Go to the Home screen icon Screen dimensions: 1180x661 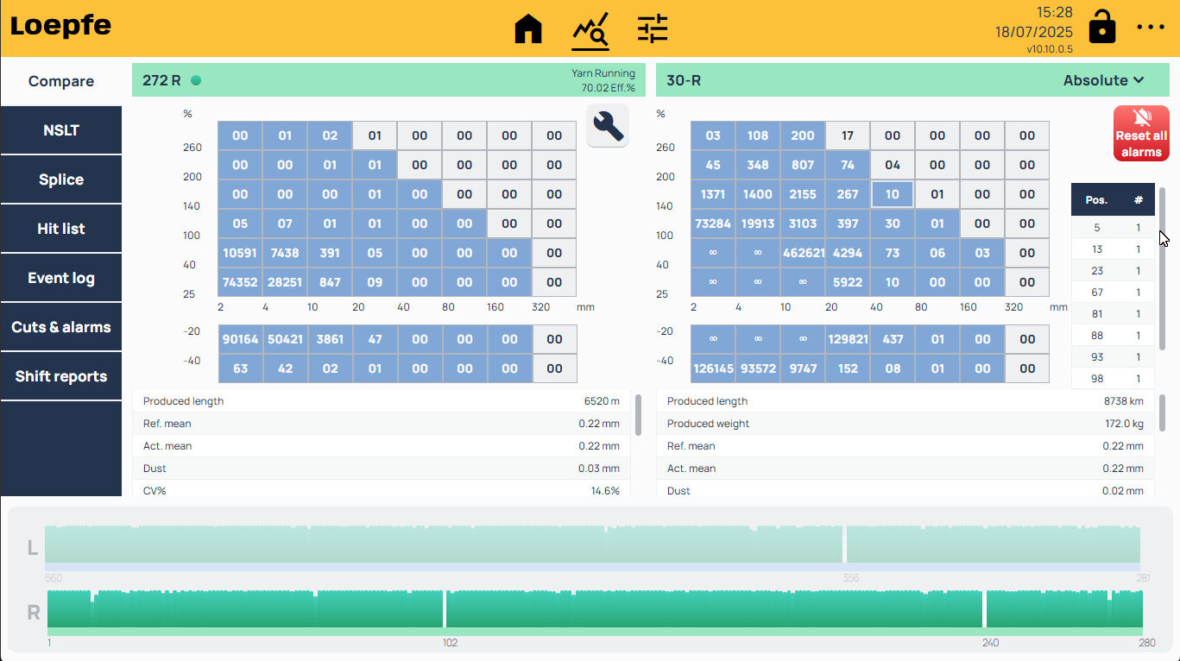coord(528,29)
